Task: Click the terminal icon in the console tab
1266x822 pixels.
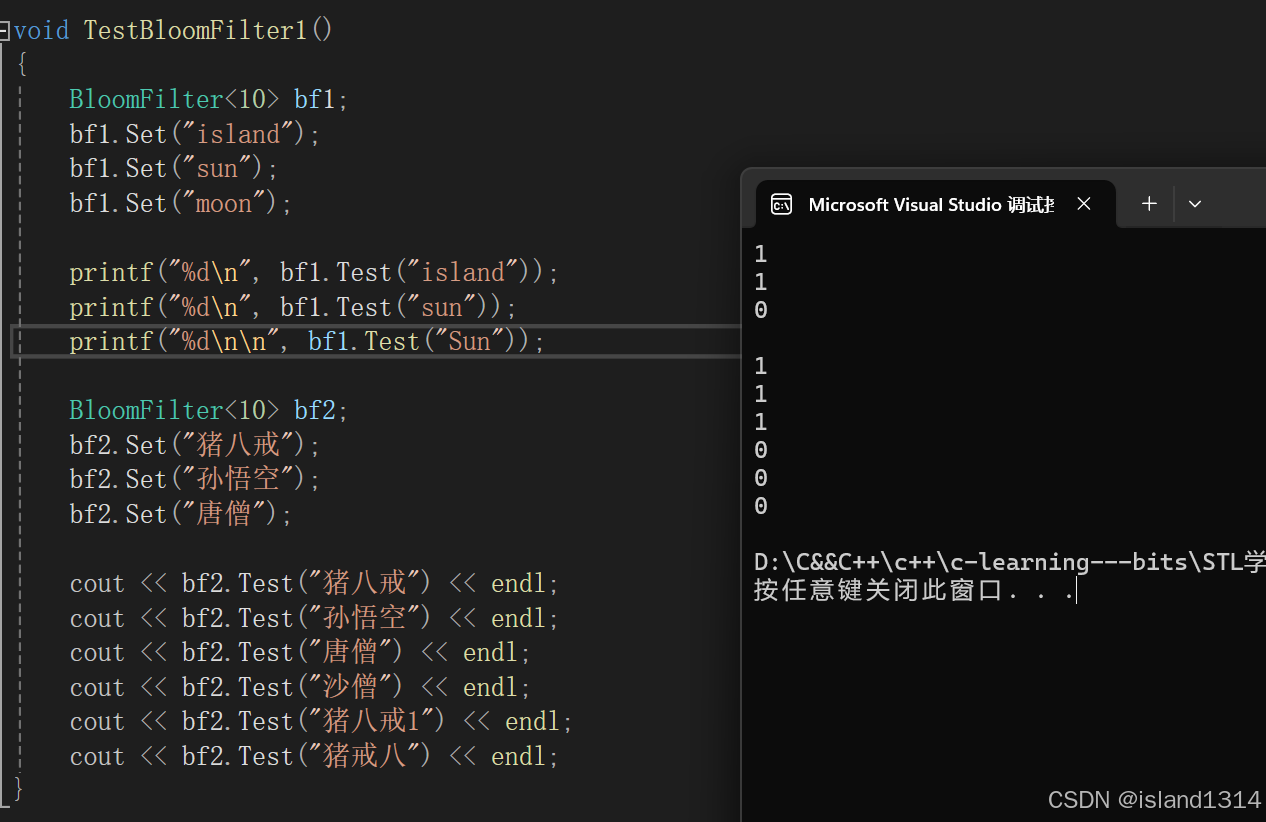Action: coord(781,205)
